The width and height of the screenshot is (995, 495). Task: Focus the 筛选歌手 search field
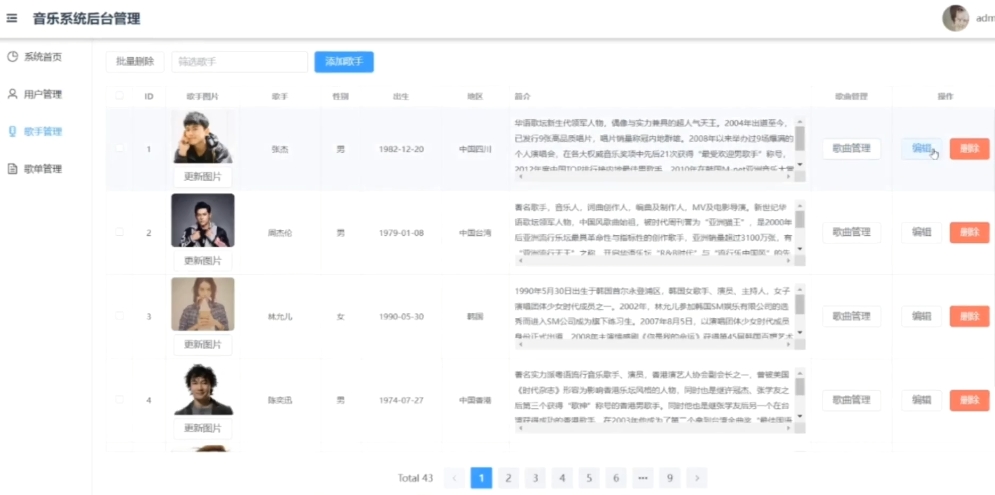pos(239,62)
